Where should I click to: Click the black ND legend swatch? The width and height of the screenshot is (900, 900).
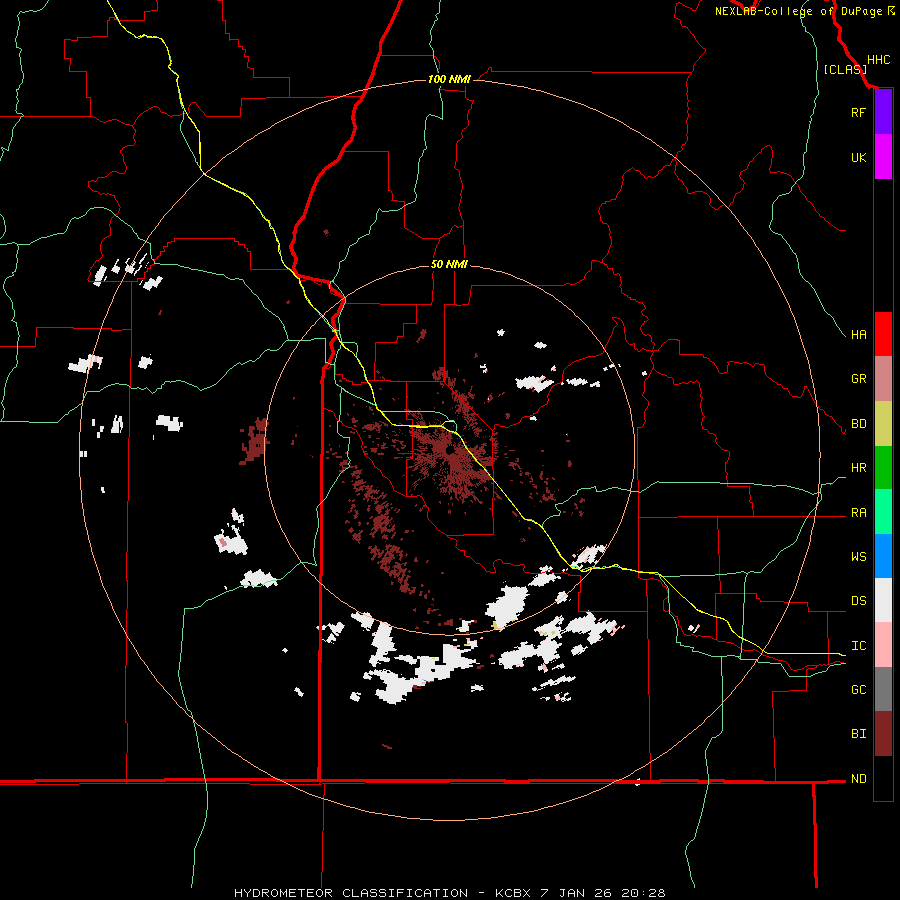883,778
